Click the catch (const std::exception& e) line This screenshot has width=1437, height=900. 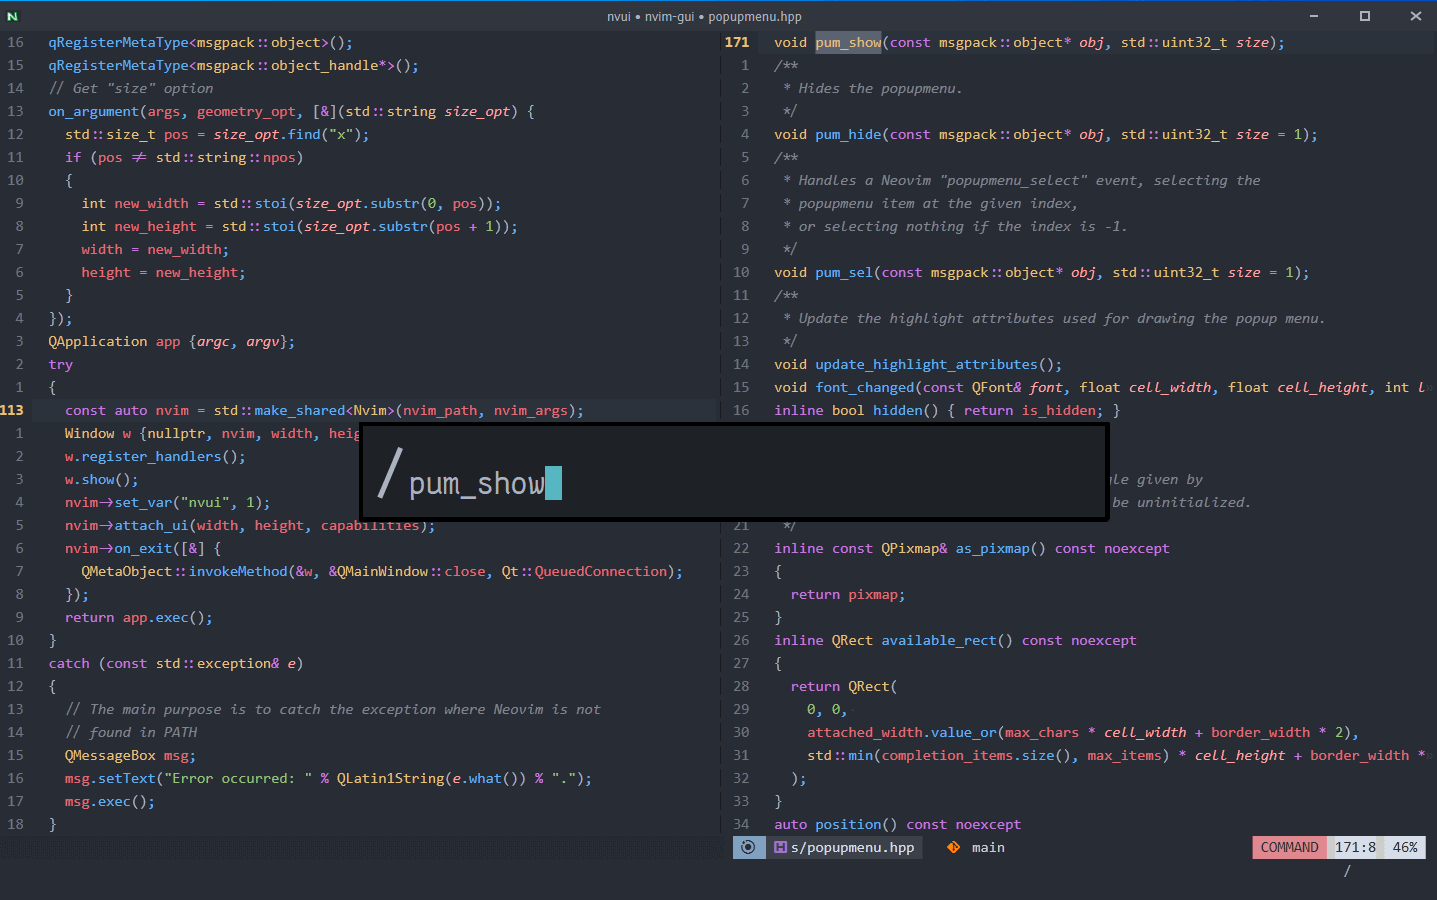(x=175, y=663)
